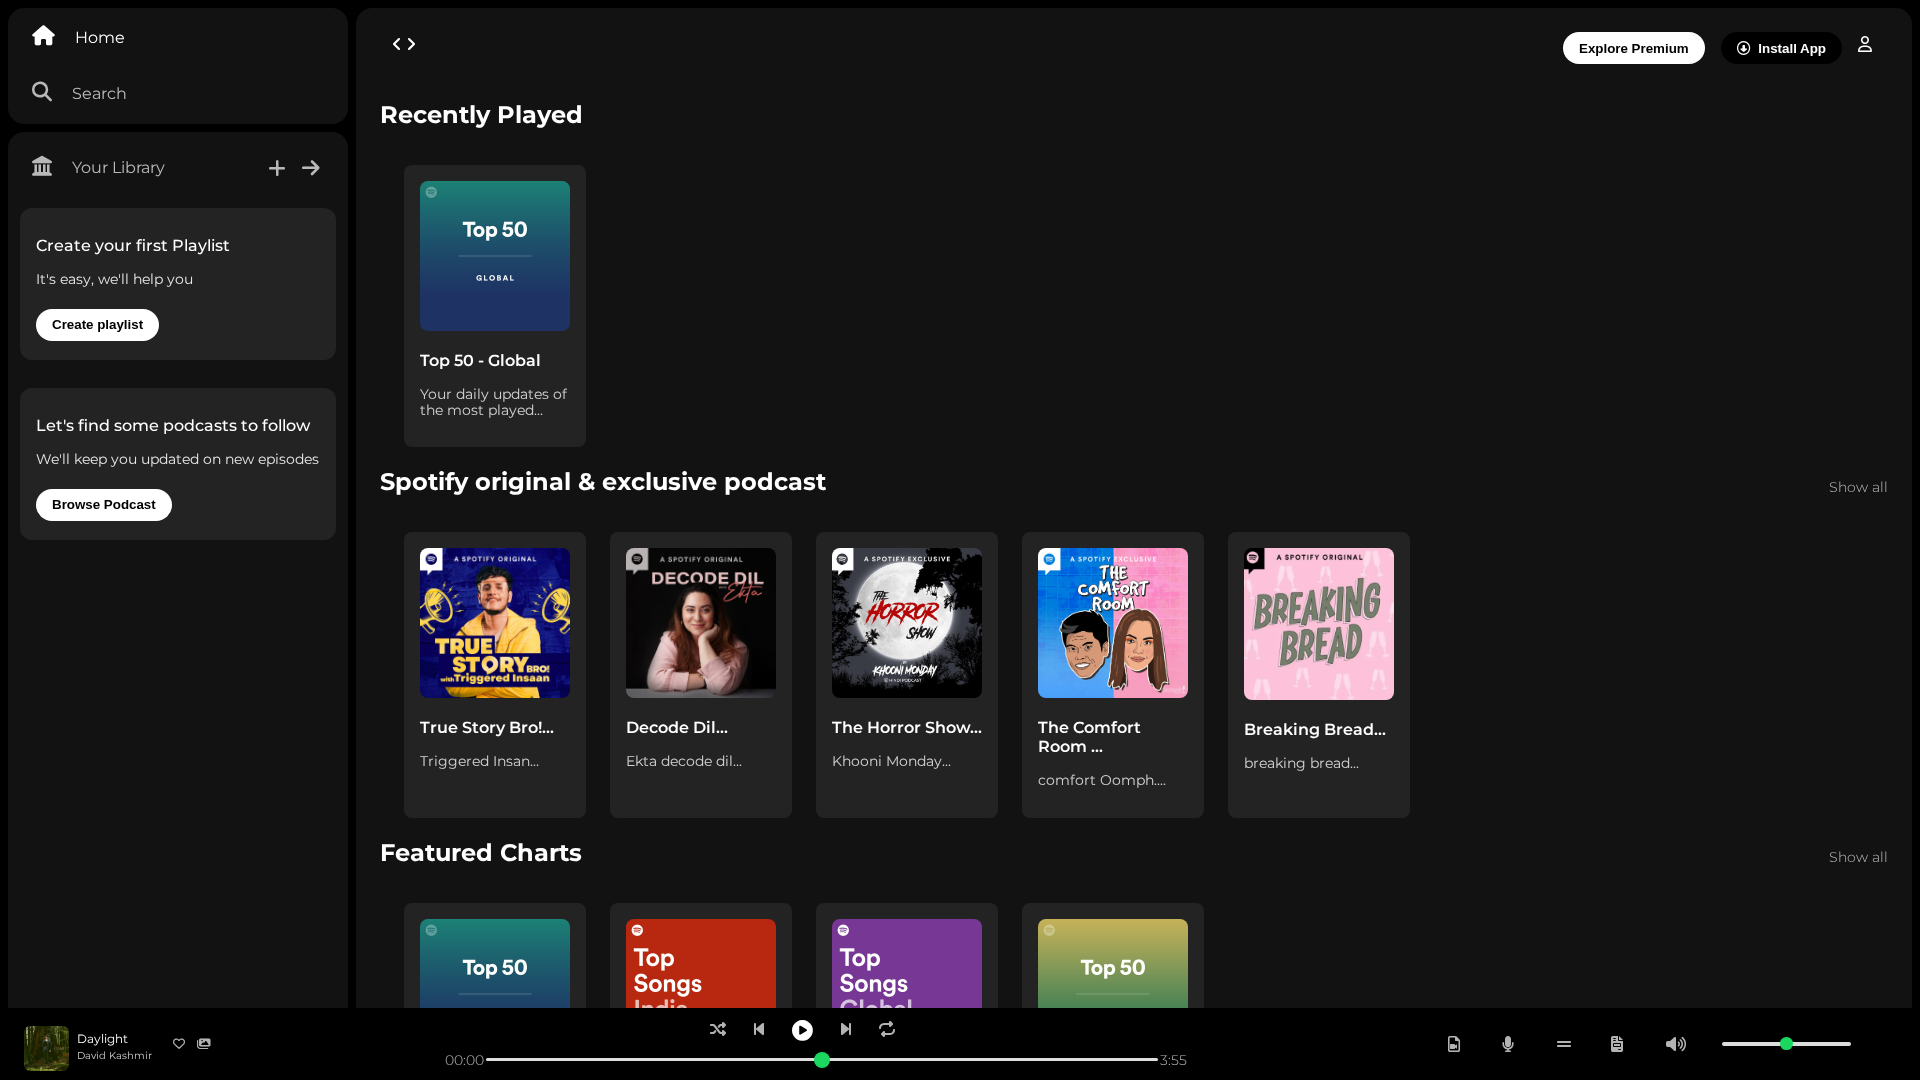Open the teal Top 50 chart in Featured Charts
The width and height of the screenshot is (1920, 1080).
click(495, 963)
